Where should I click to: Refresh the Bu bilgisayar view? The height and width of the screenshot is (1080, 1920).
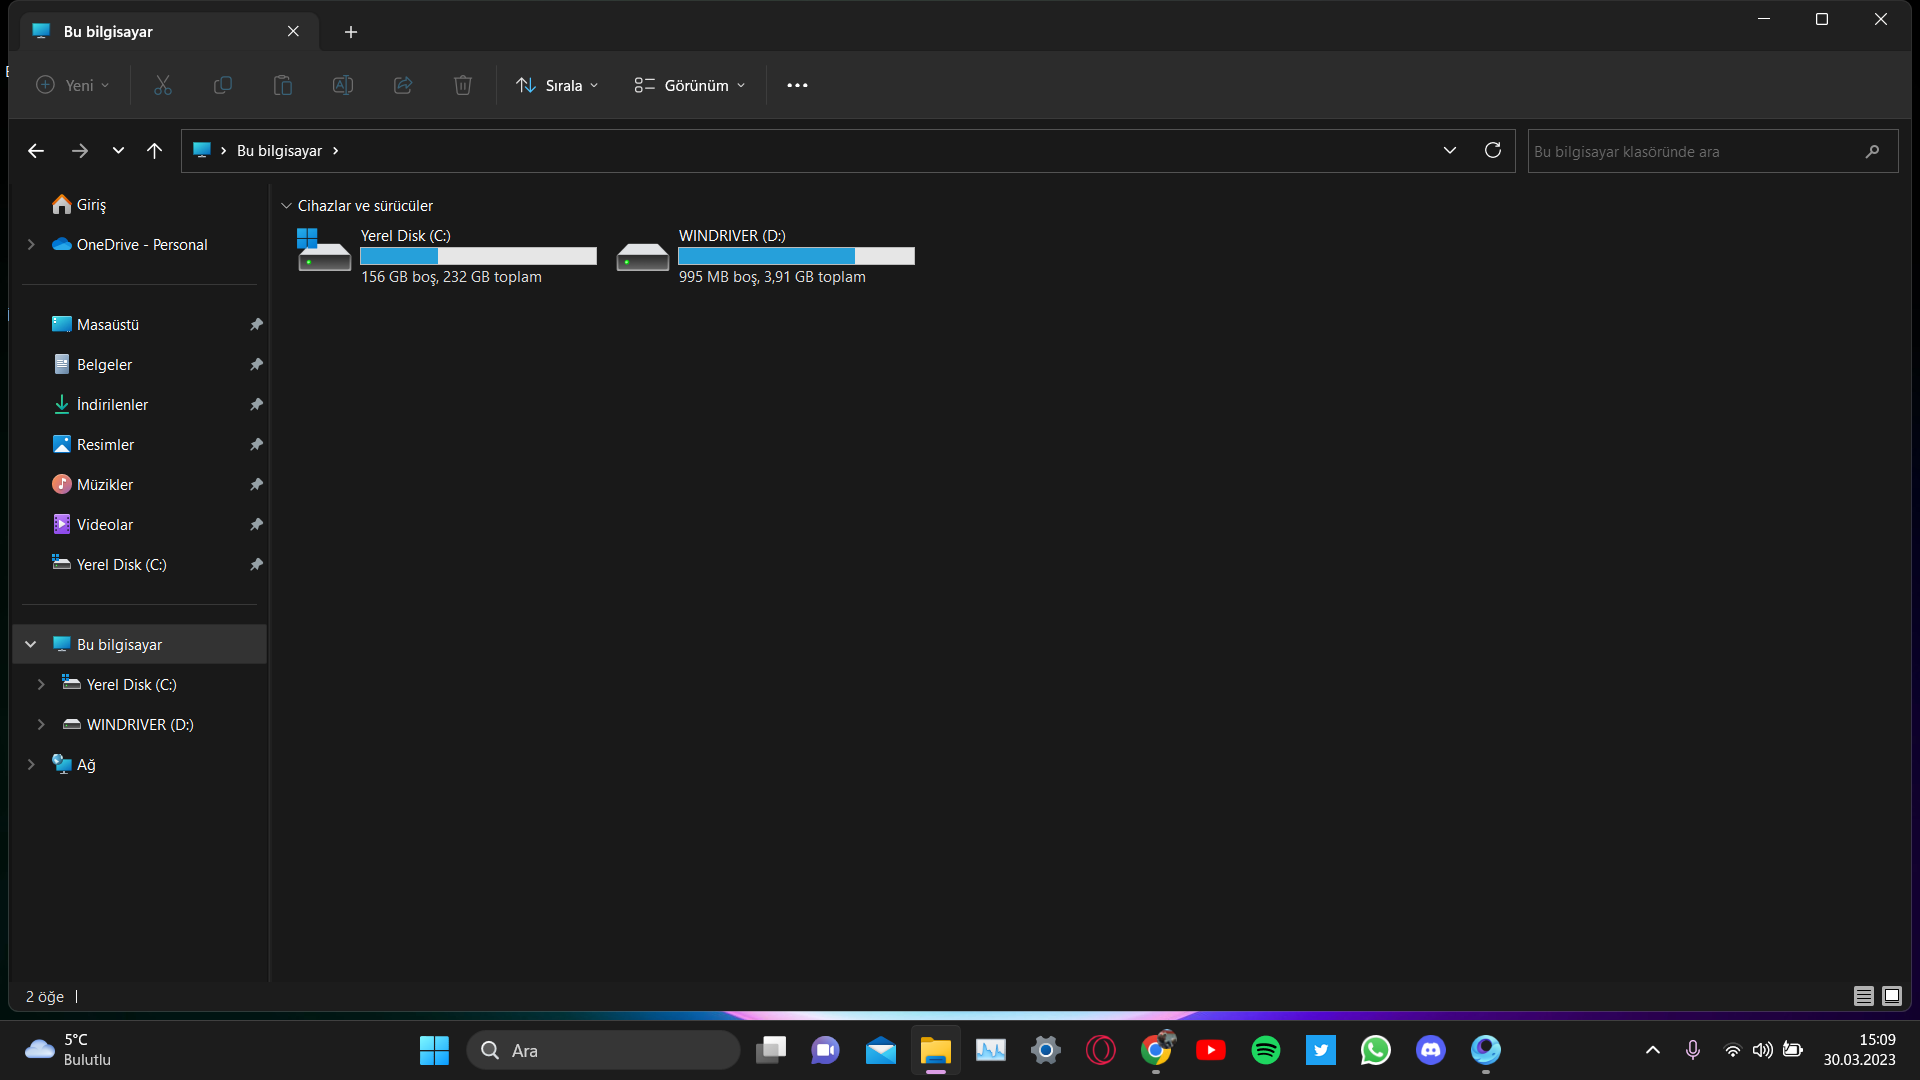1493,151
